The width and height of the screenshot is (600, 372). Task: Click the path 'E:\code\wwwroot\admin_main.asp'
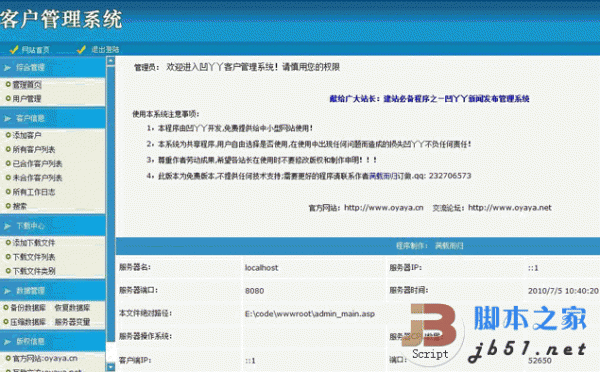tap(310, 314)
